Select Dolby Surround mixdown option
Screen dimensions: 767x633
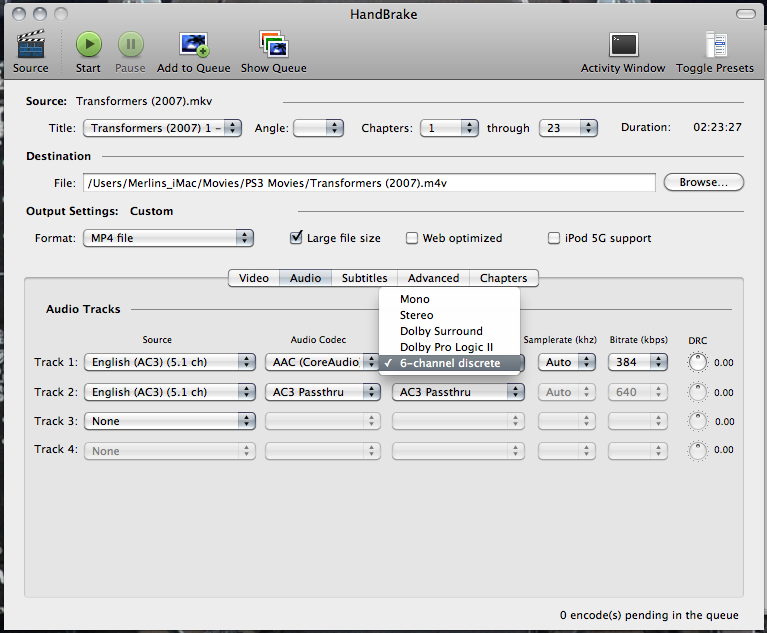pyautogui.click(x=449, y=331)
